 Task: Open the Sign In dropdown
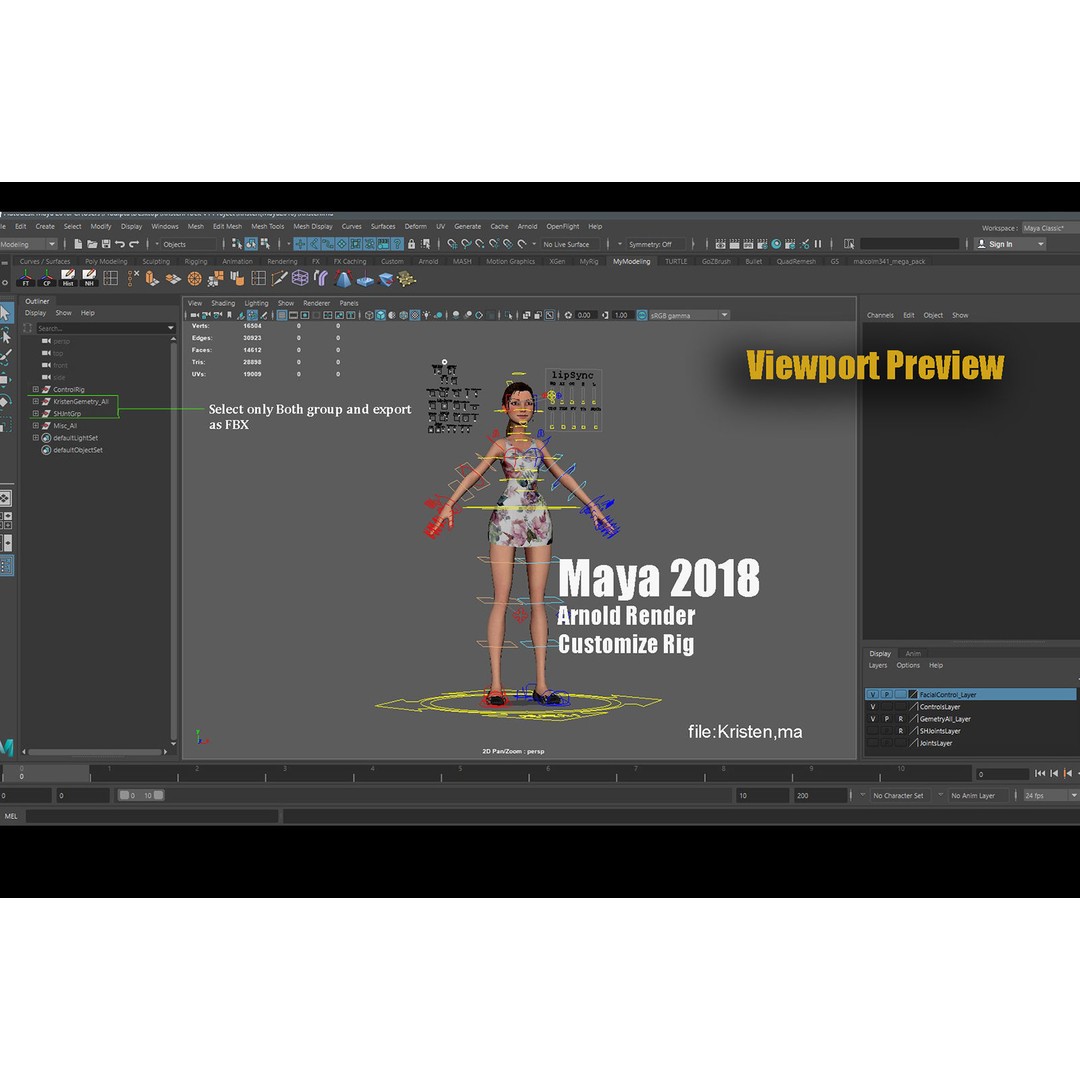pos(1010,244)
